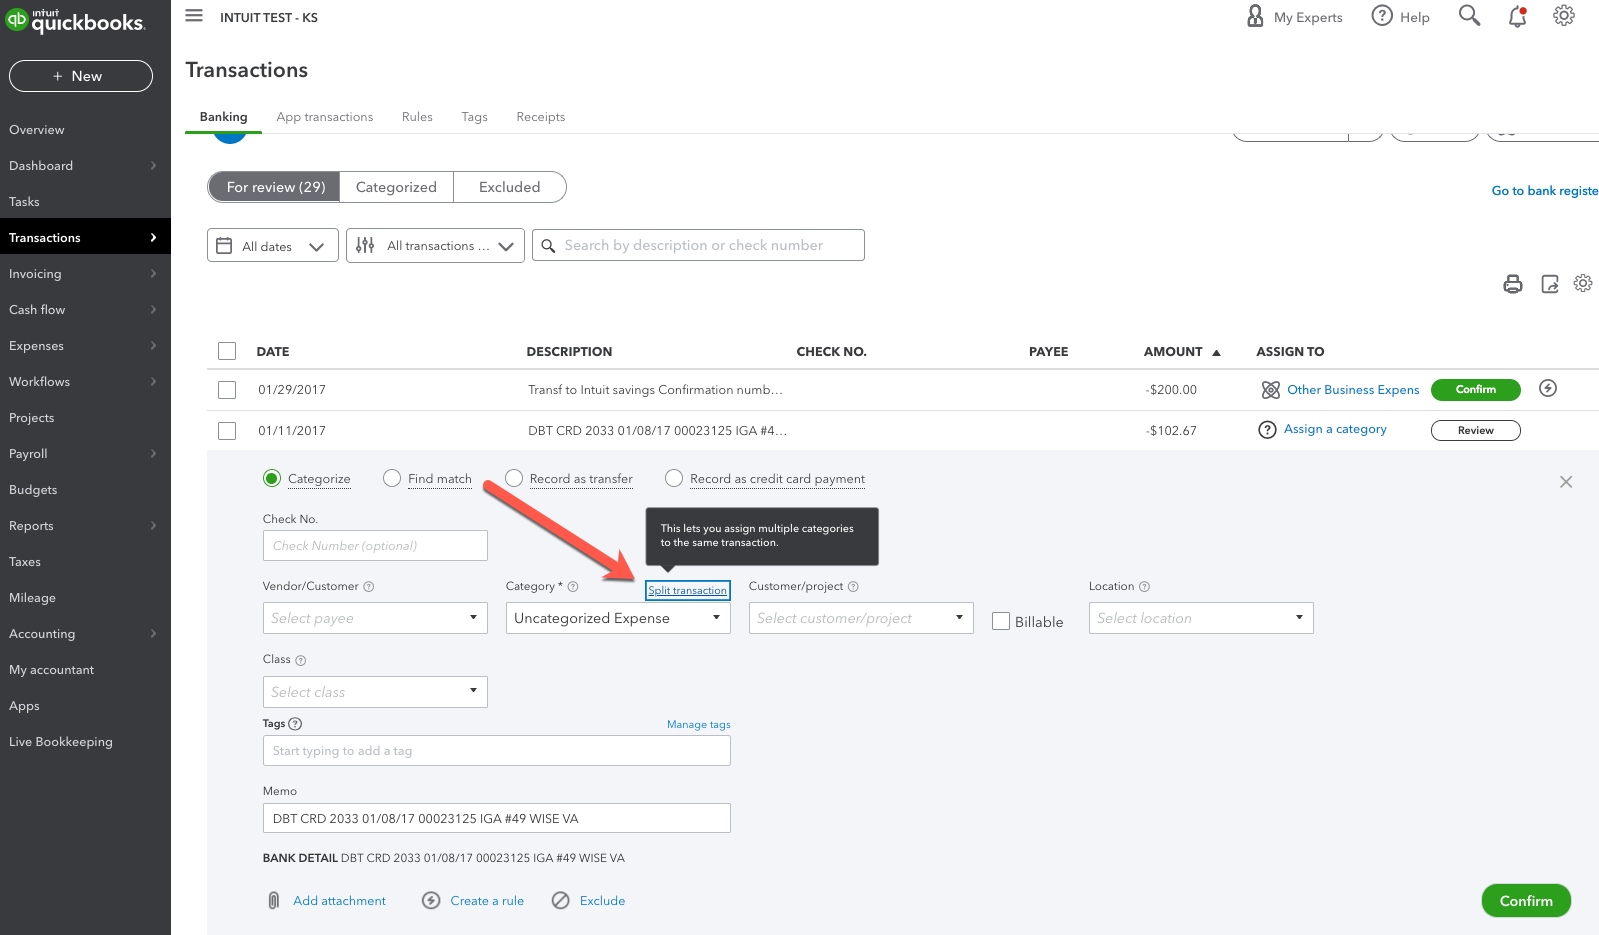Viewport: 1599px width, 935px height.
Task: Click the Other Business Expenses category icon
Action: (1271, 390)
